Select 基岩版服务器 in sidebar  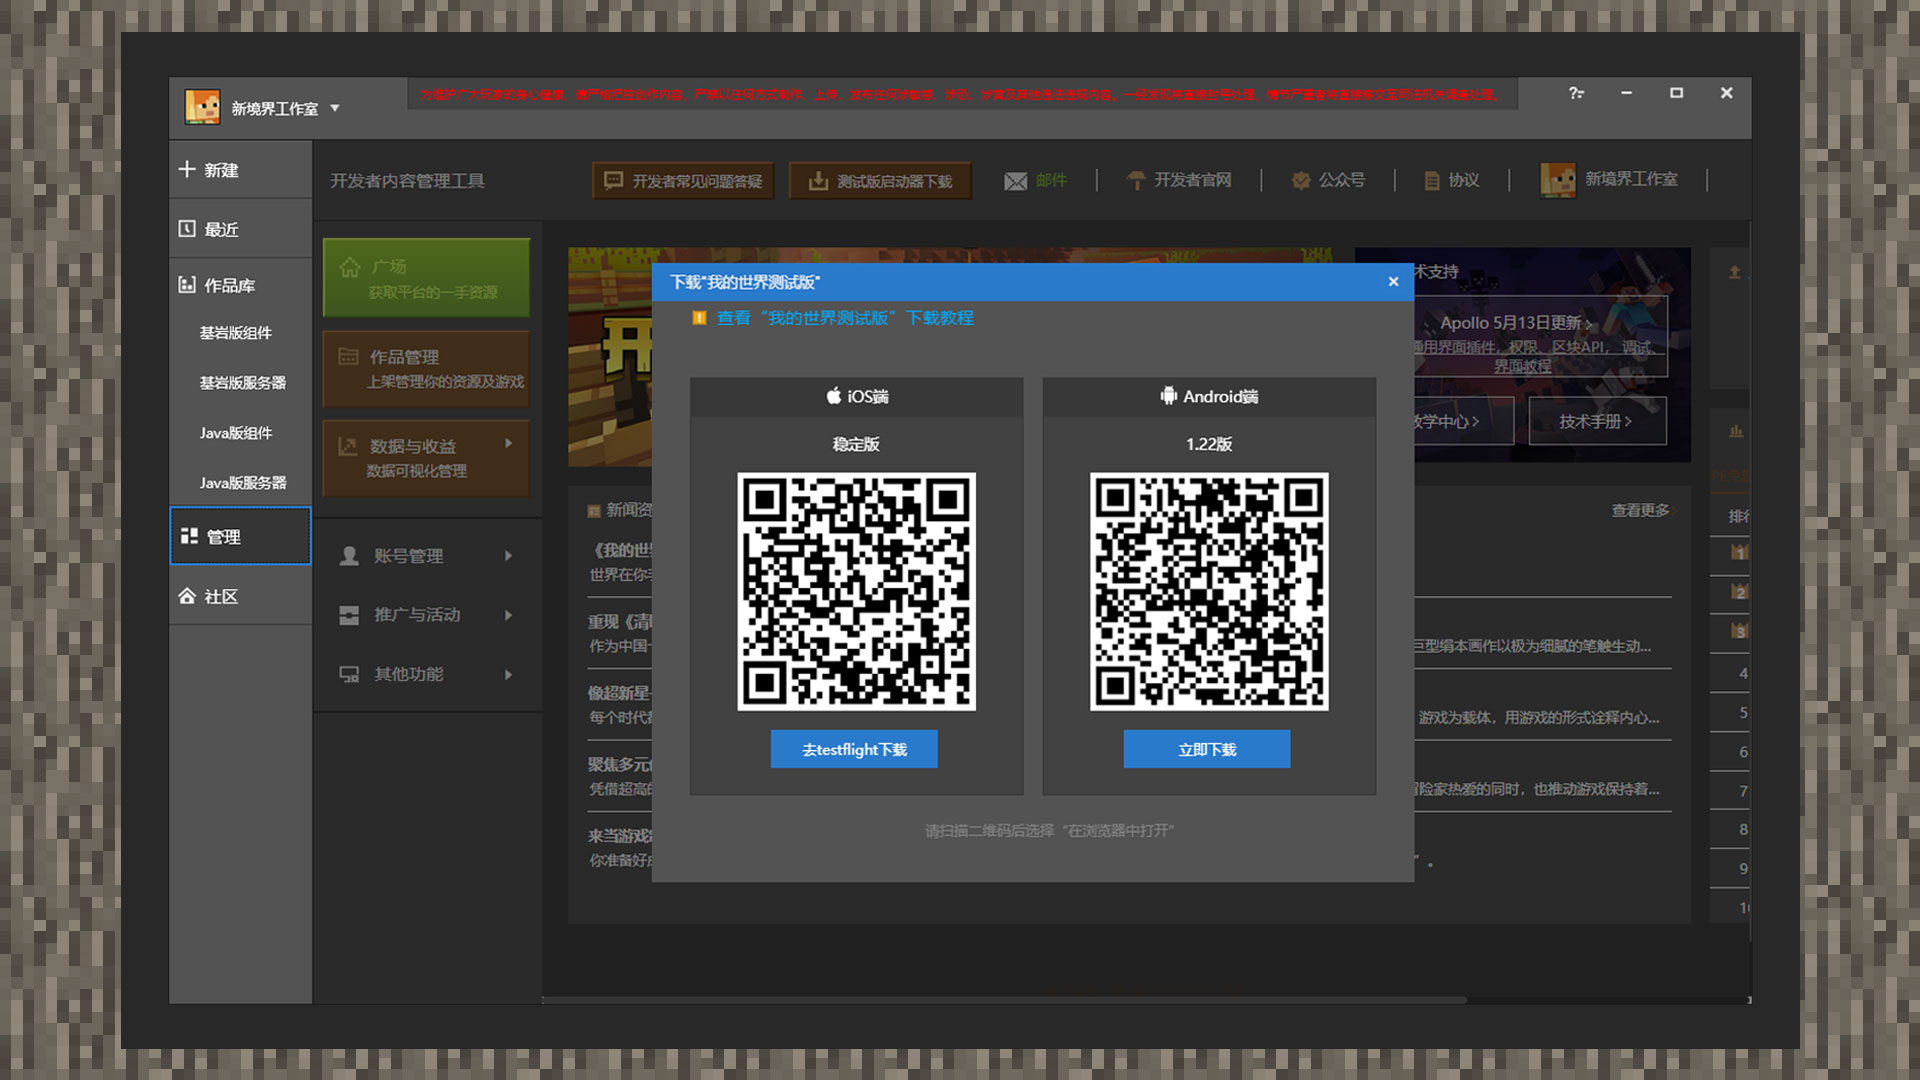click(243, 383)
